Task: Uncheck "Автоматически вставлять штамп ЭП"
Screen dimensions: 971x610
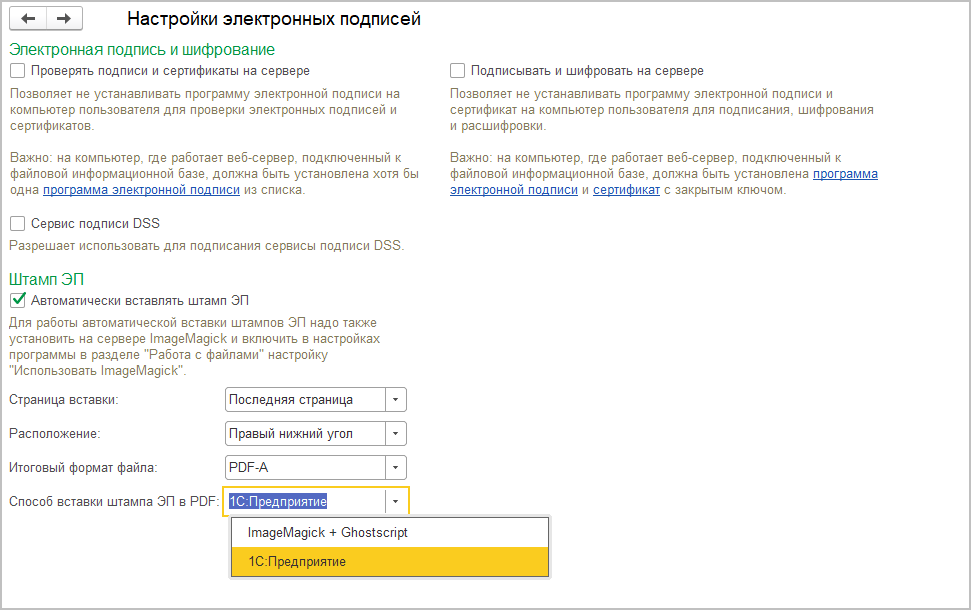Action: coord(17,300)
